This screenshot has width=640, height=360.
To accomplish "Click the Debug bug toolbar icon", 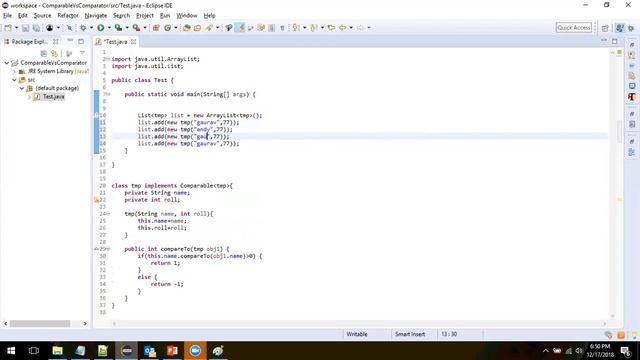I will click(x=83, y=28).
